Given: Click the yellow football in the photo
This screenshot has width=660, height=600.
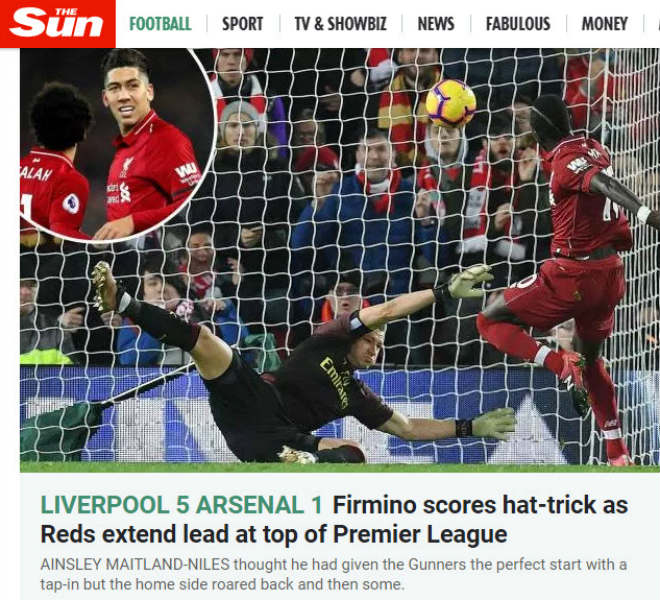Looking at the screenshot, I should point(451,103).
